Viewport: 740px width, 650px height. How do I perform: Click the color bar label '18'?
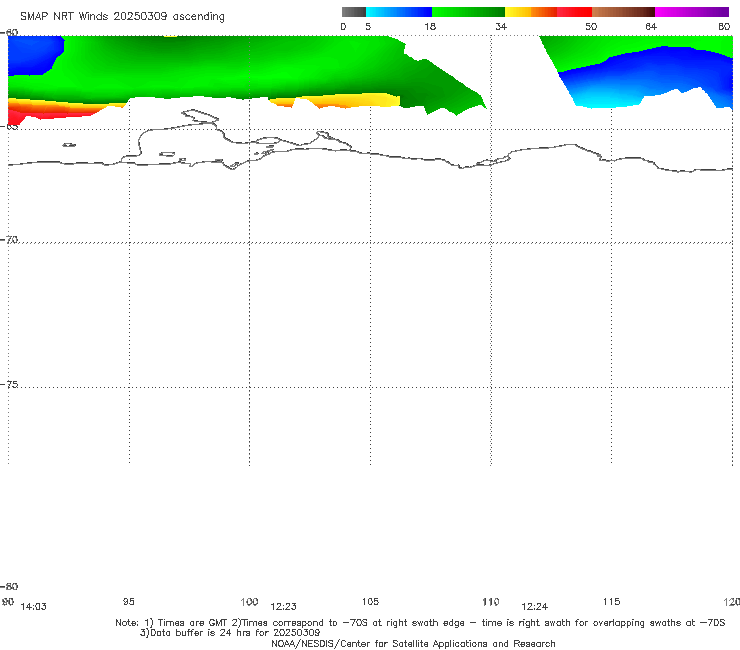(x=429, y=26)
